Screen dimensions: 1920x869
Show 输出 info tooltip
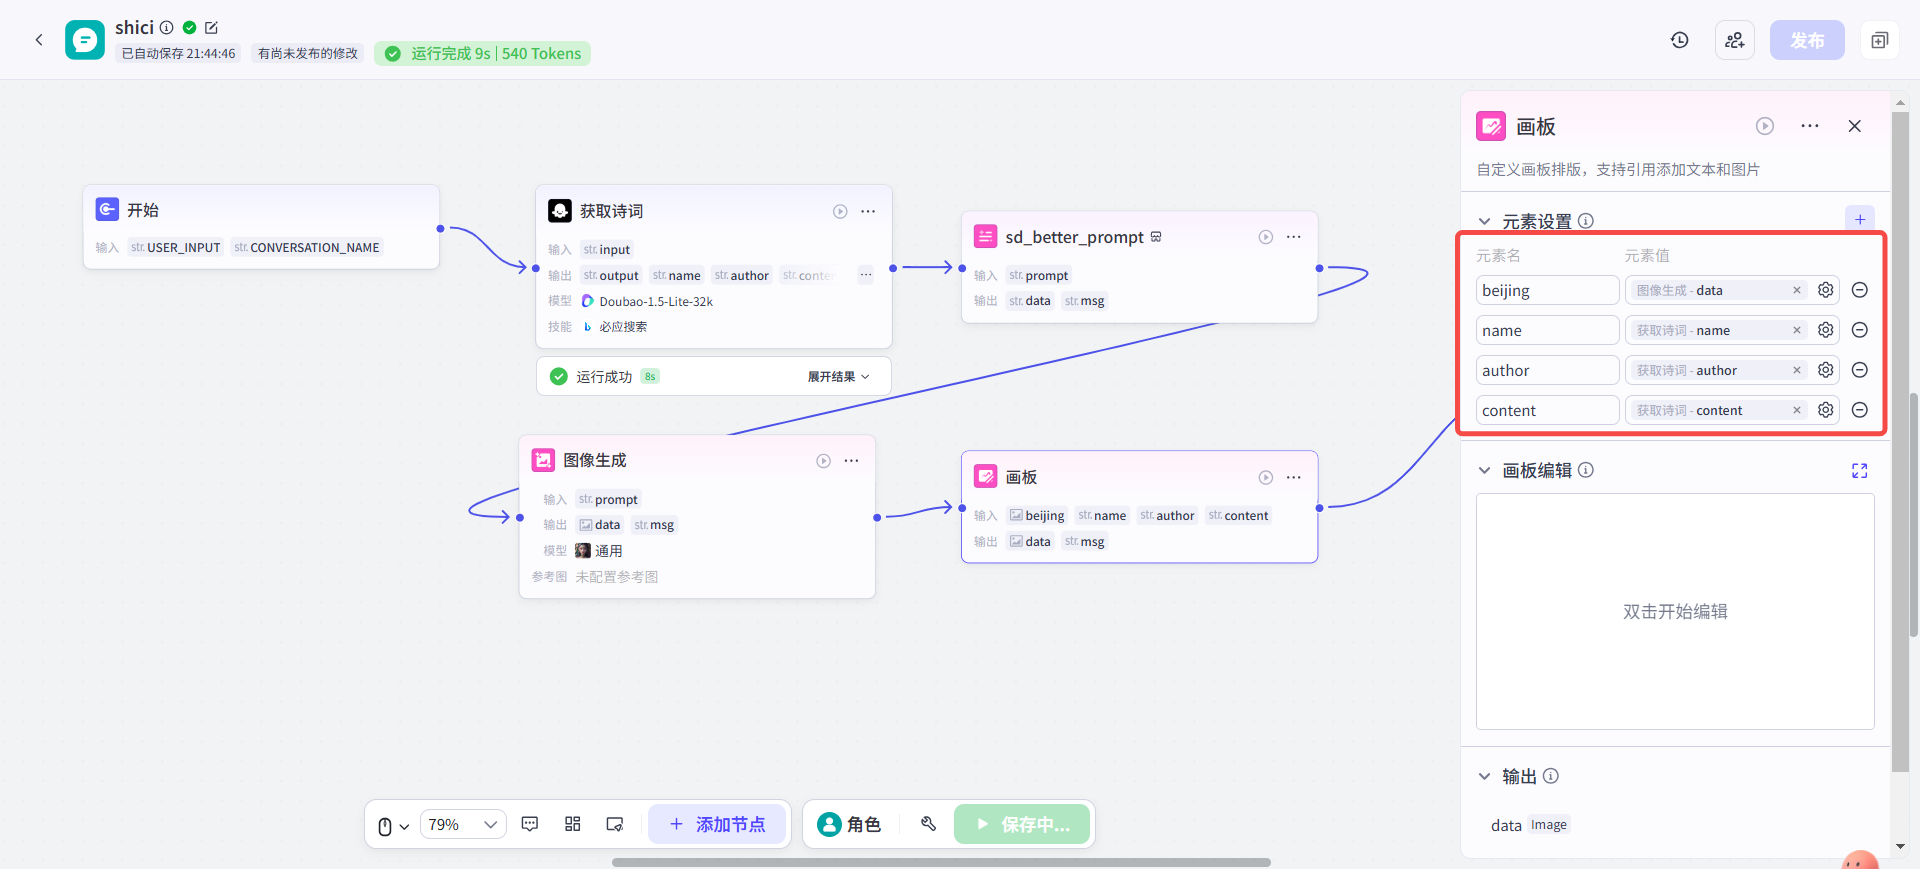coord(1551,776)
